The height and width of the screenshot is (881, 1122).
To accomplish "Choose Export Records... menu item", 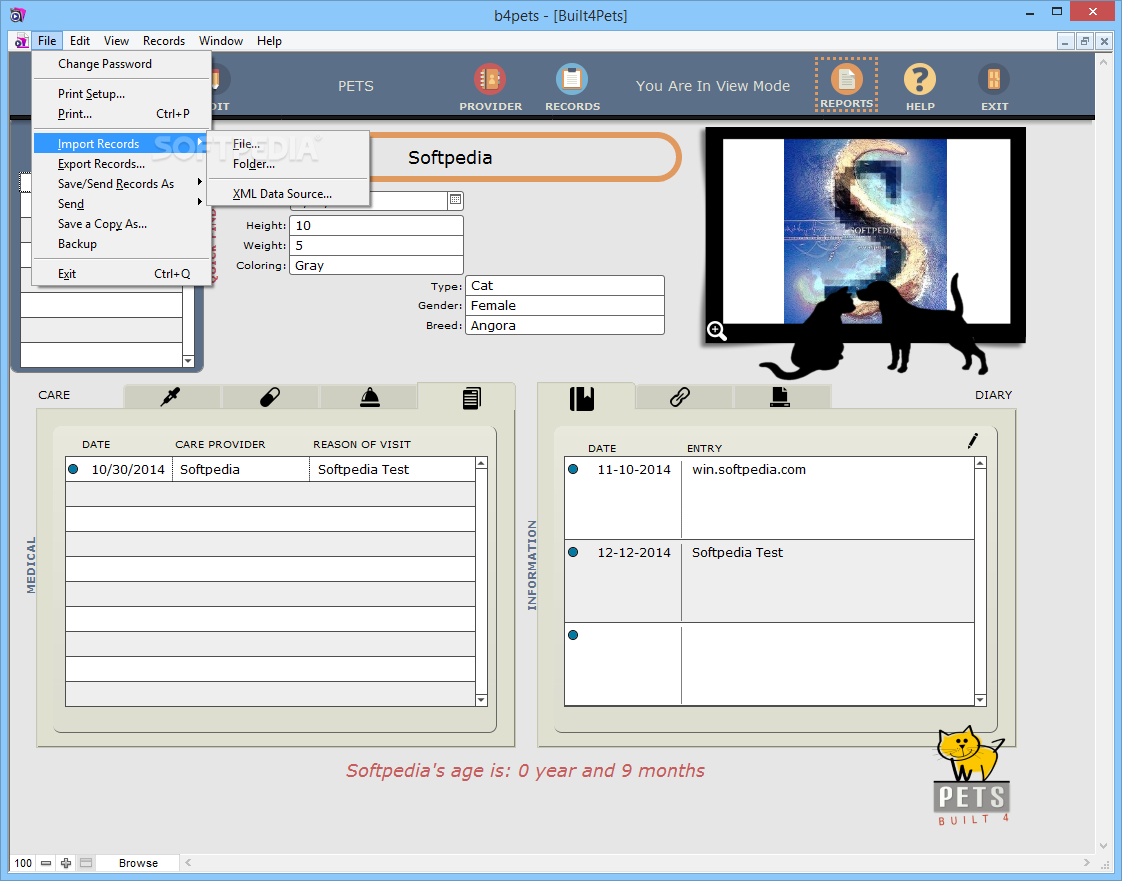I will [121, 164].
